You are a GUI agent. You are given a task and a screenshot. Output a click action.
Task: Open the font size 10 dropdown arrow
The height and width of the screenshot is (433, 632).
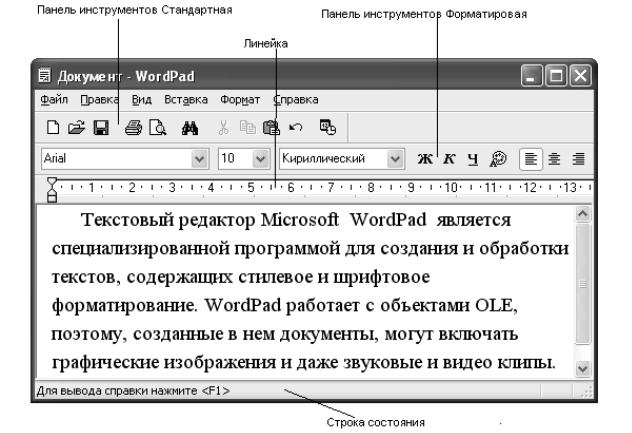260,159
